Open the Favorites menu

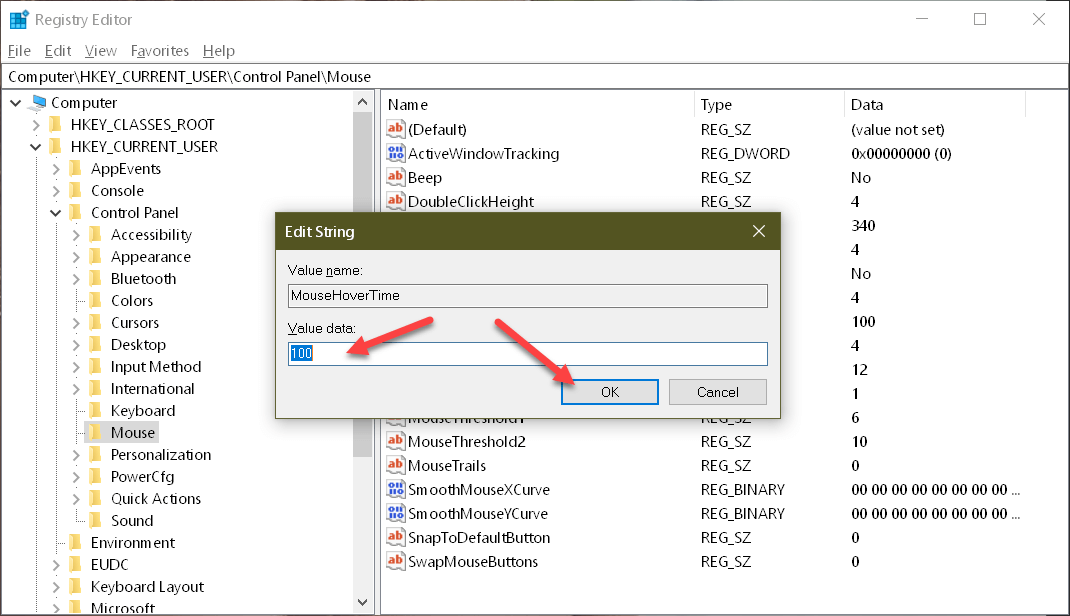click(x=160, y=50)
